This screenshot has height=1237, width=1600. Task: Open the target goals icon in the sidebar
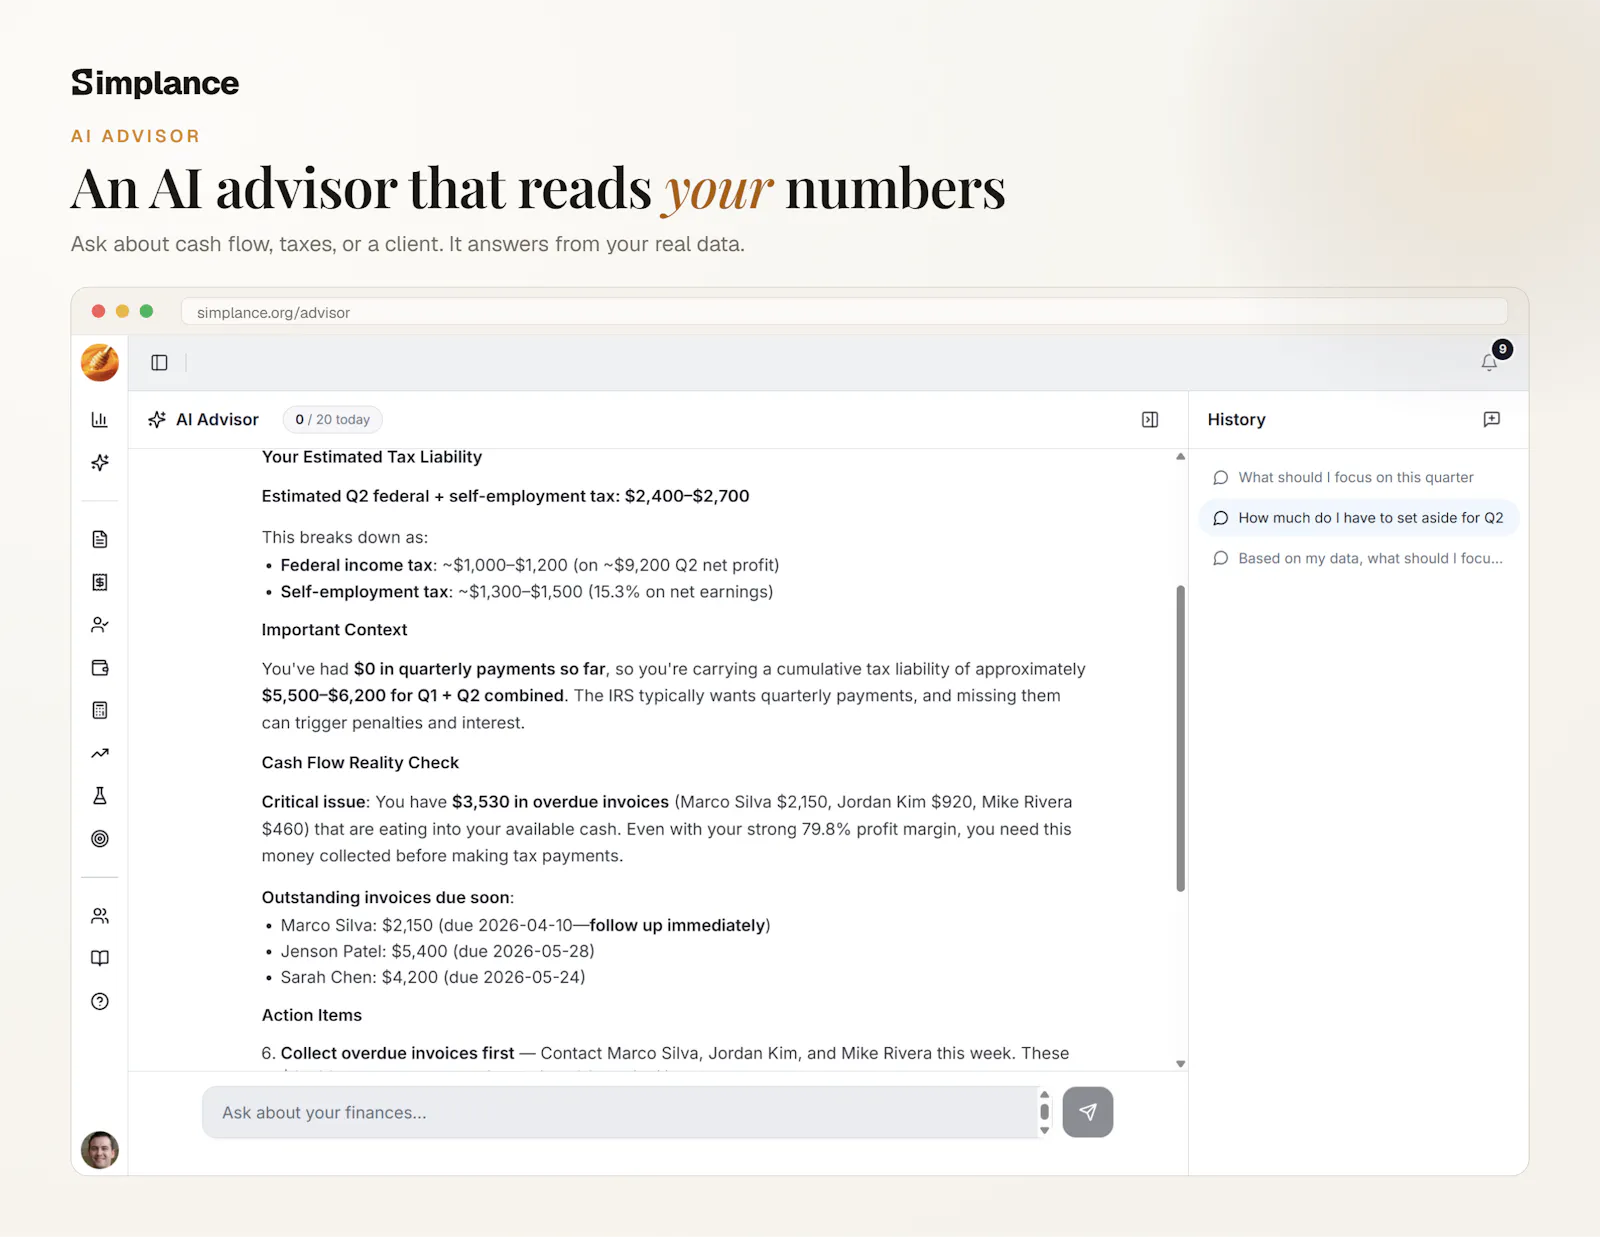coord(100,838)
